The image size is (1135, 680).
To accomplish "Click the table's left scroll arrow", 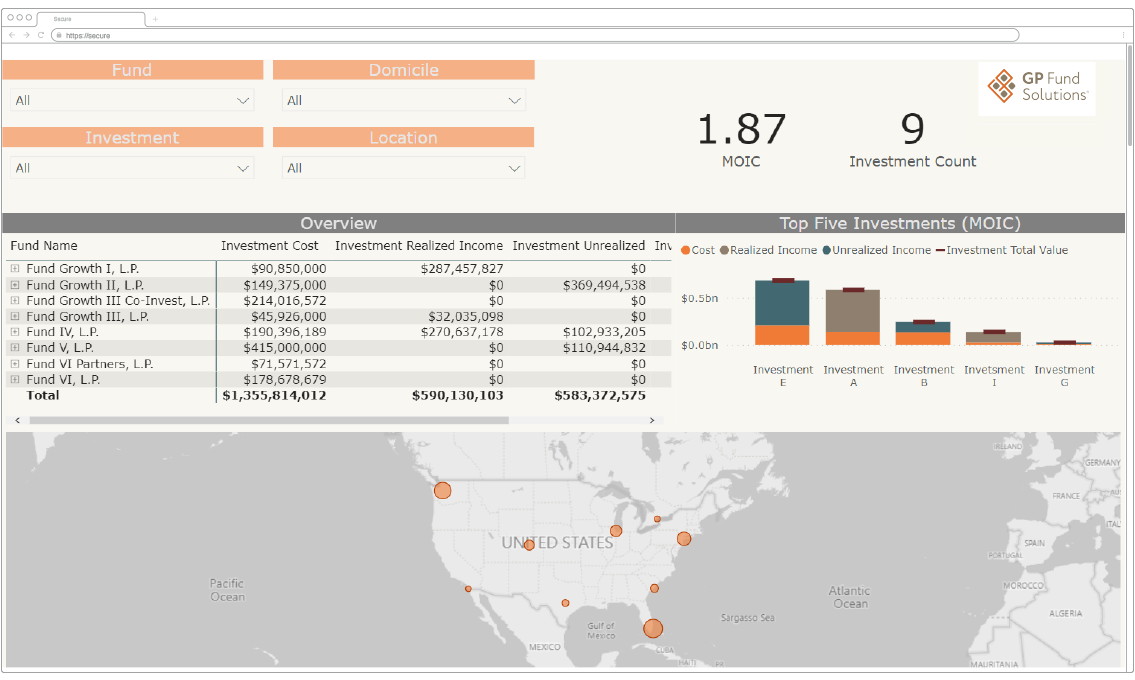I will click(x=17, y=420).
